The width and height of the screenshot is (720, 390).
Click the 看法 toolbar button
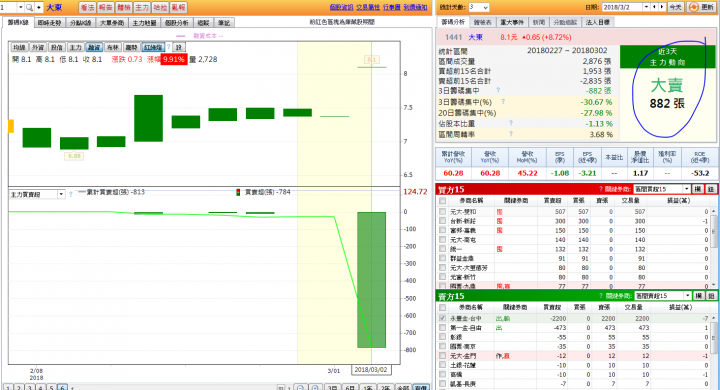coord(87,7)
